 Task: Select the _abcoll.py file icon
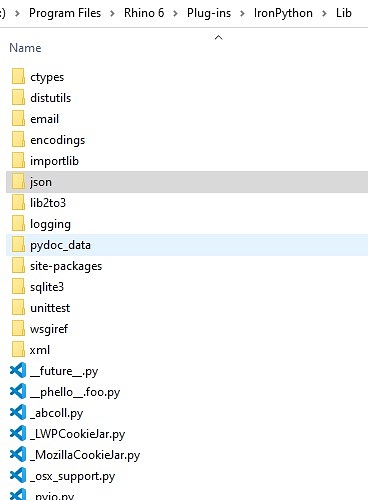(x=18, y=412)
